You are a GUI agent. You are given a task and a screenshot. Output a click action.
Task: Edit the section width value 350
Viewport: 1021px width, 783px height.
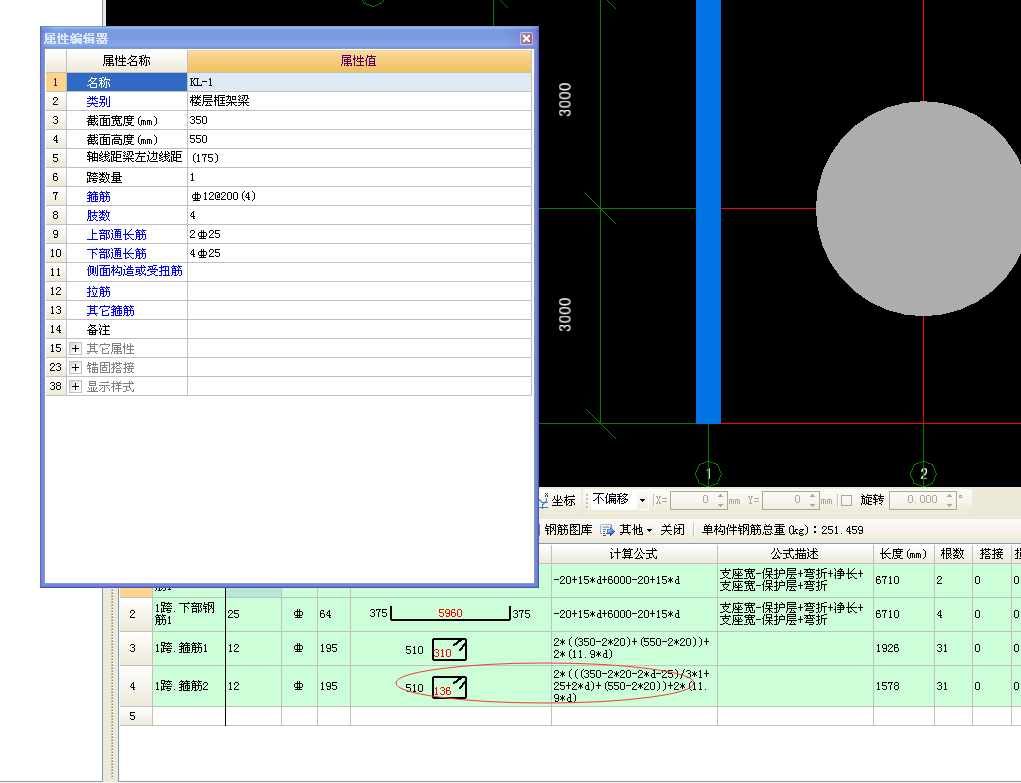coord(359,121)
